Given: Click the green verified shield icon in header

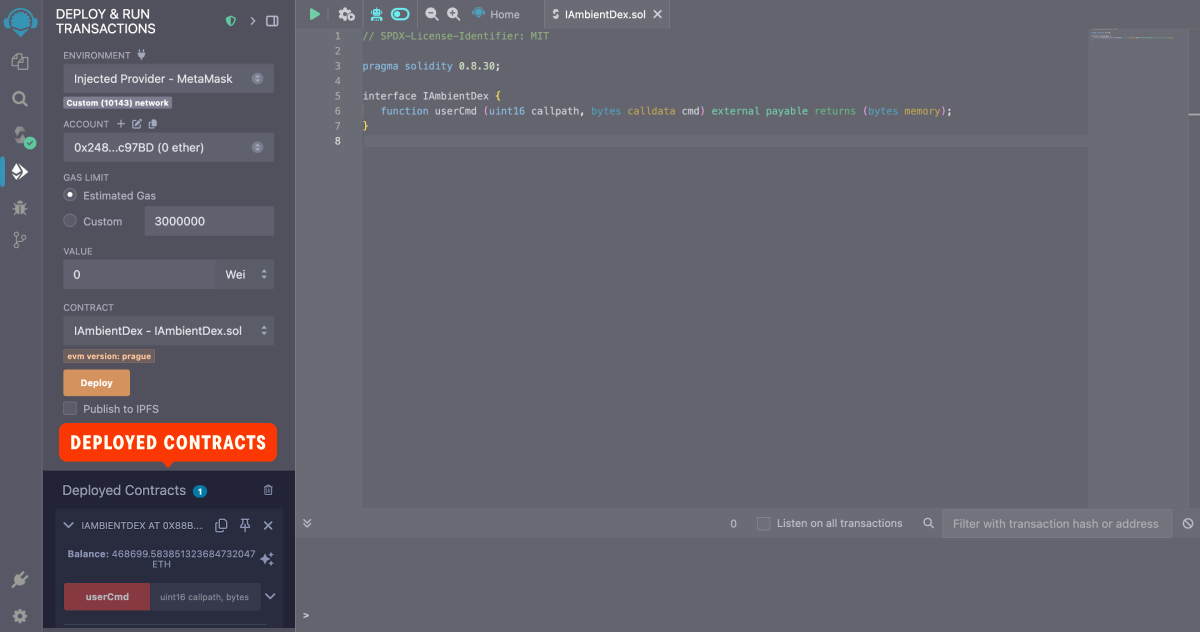Looking at the screenshot, I should tap(231, 21).
